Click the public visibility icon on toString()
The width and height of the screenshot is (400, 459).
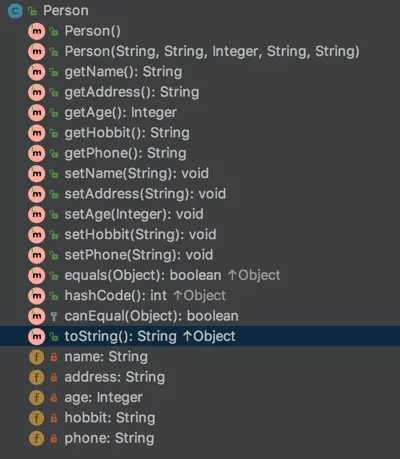tap(54, 337)
